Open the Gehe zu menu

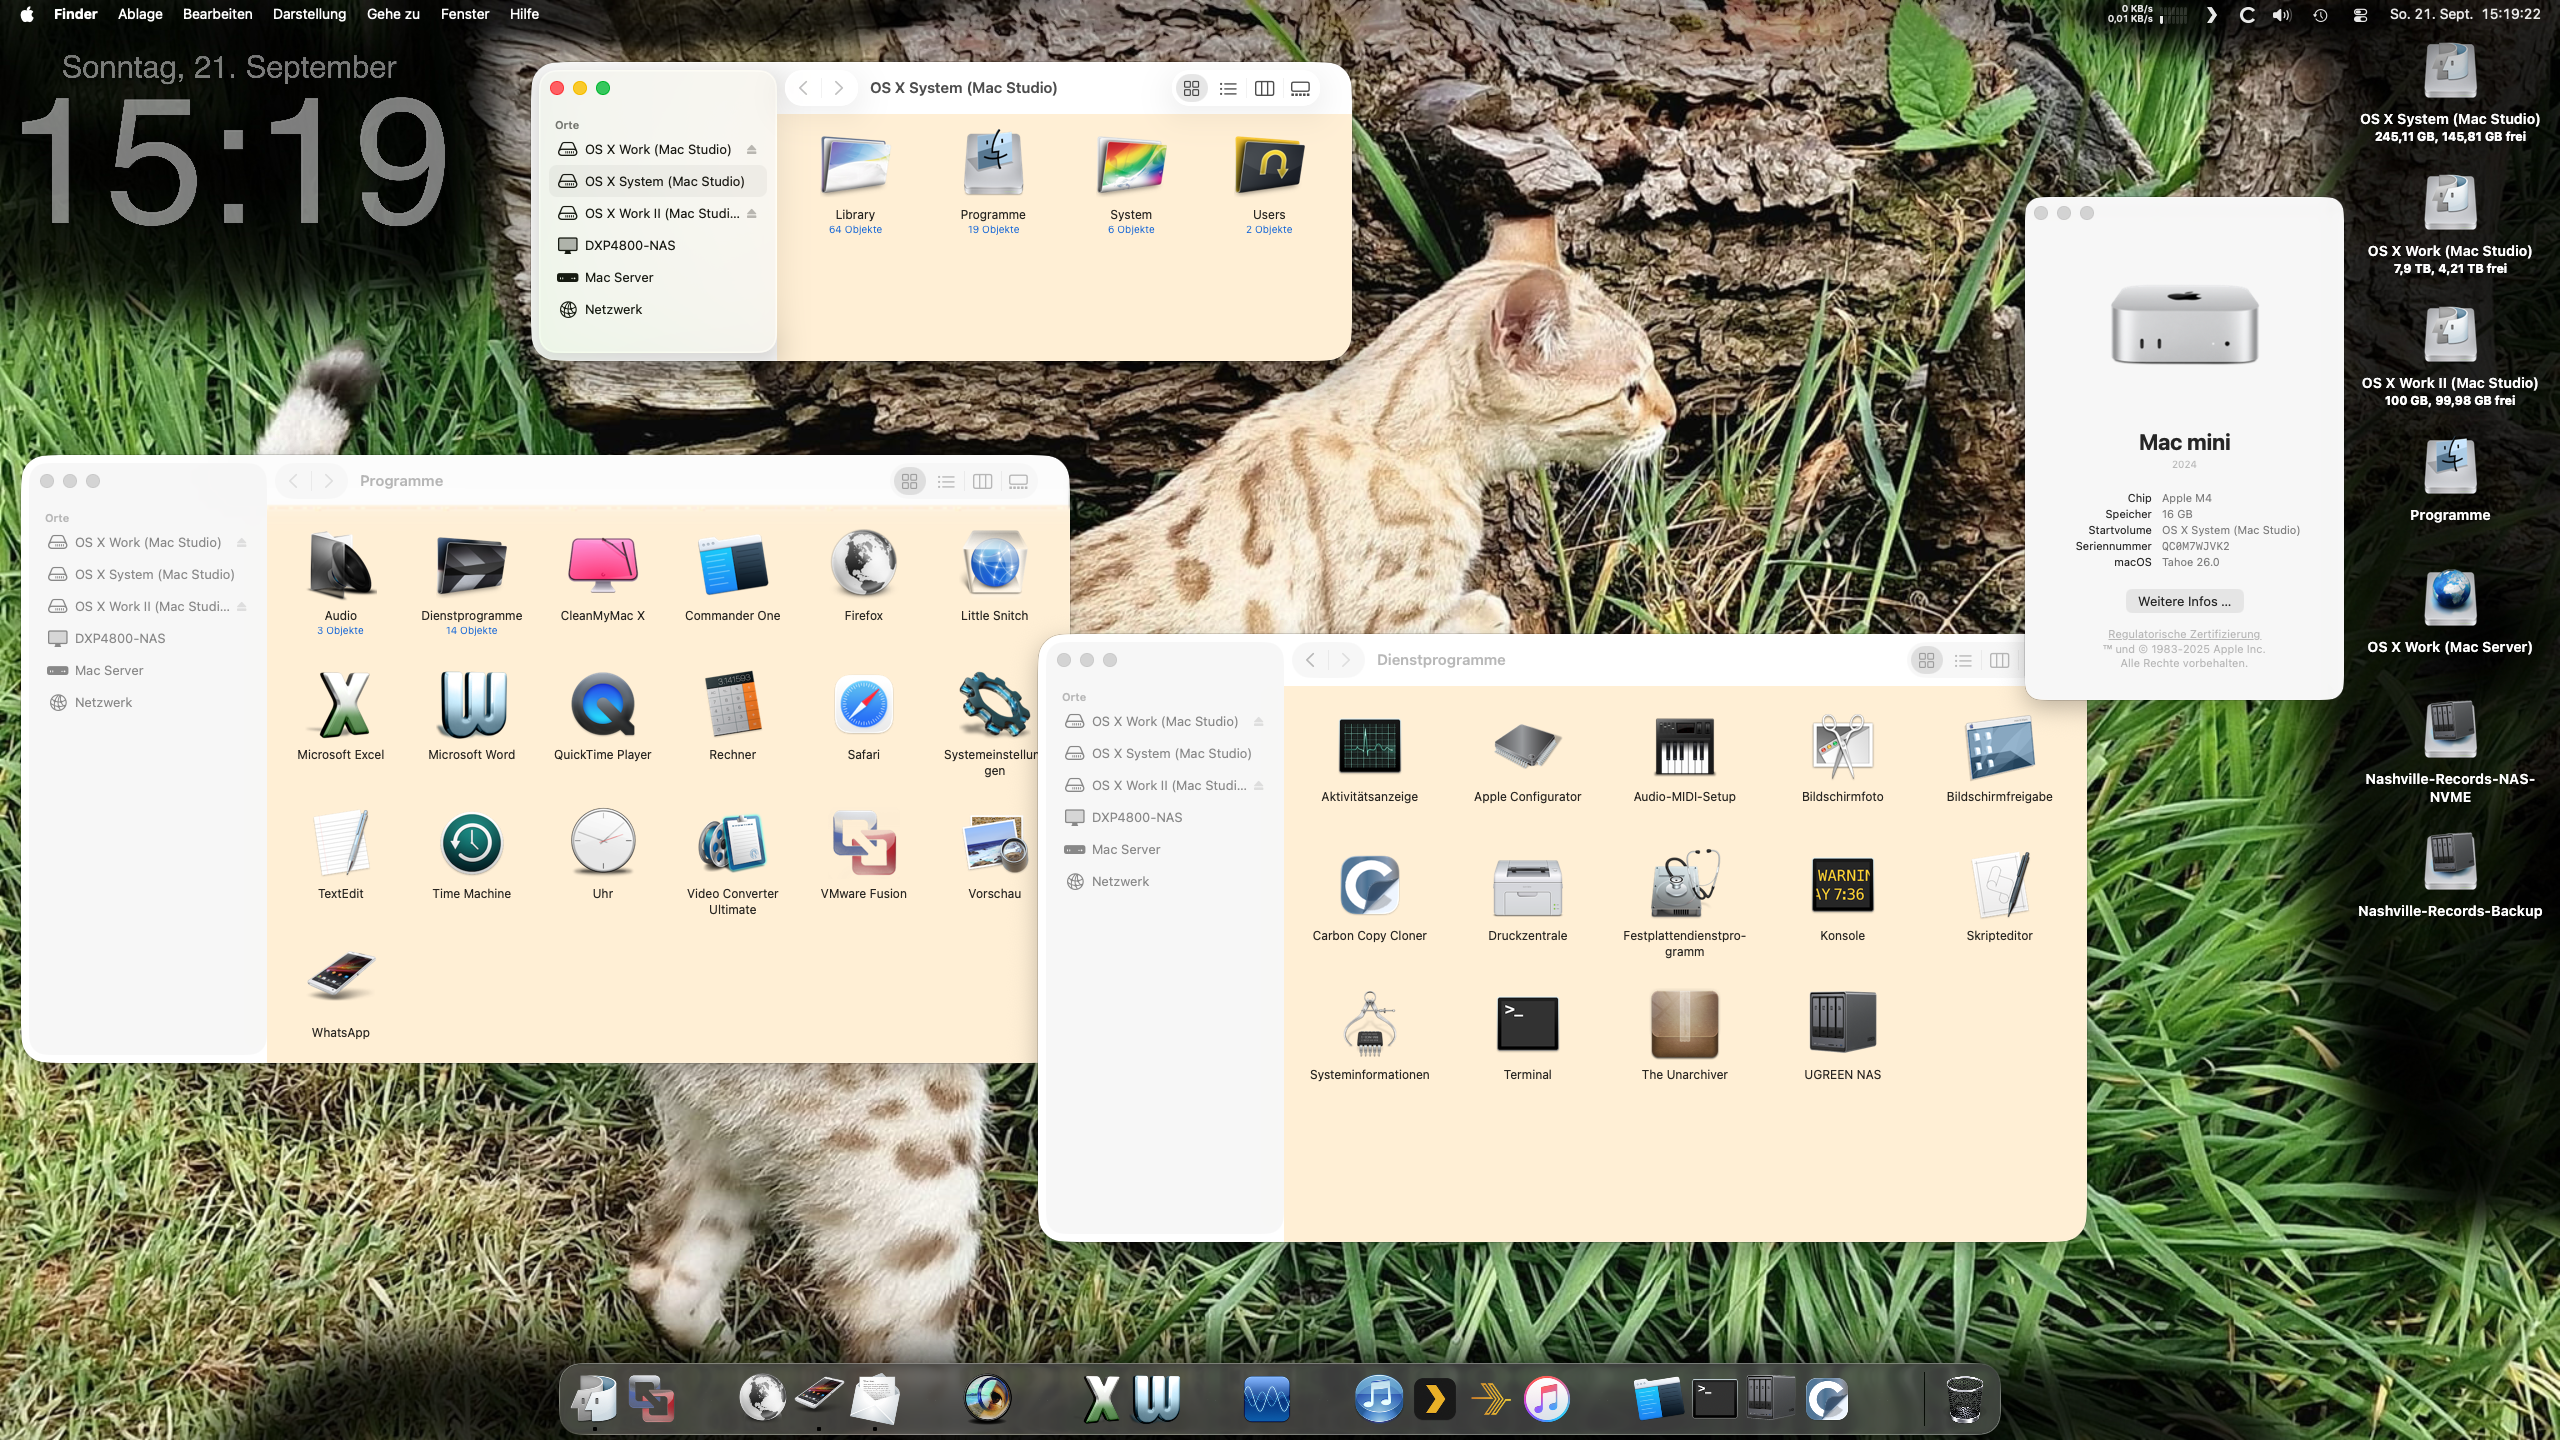393,14
